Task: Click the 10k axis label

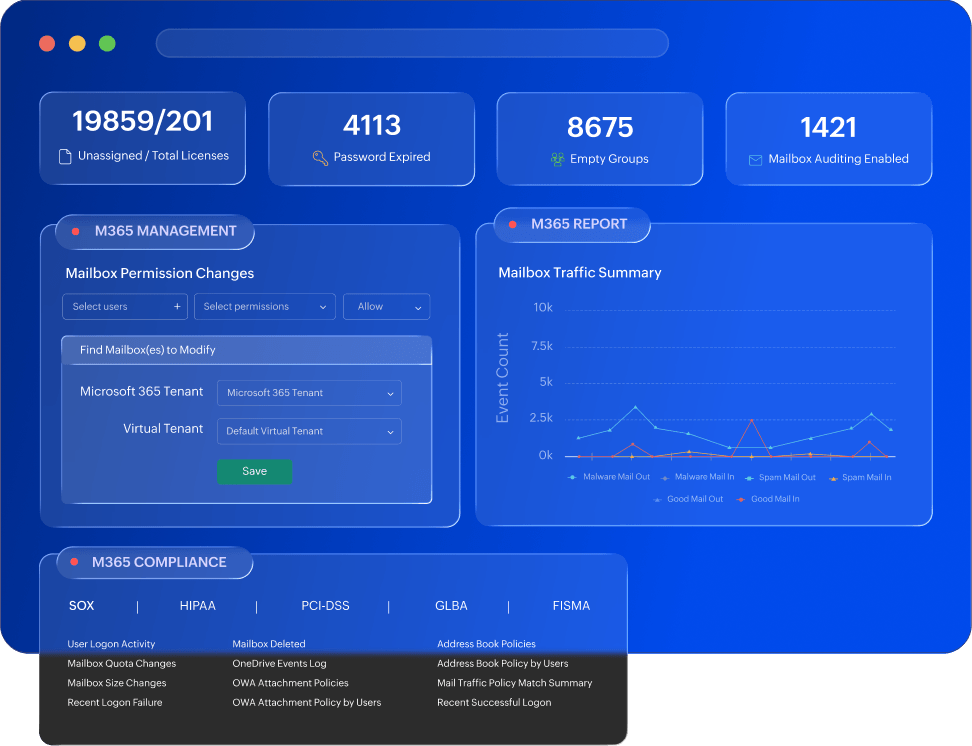Action: point(543,308)
